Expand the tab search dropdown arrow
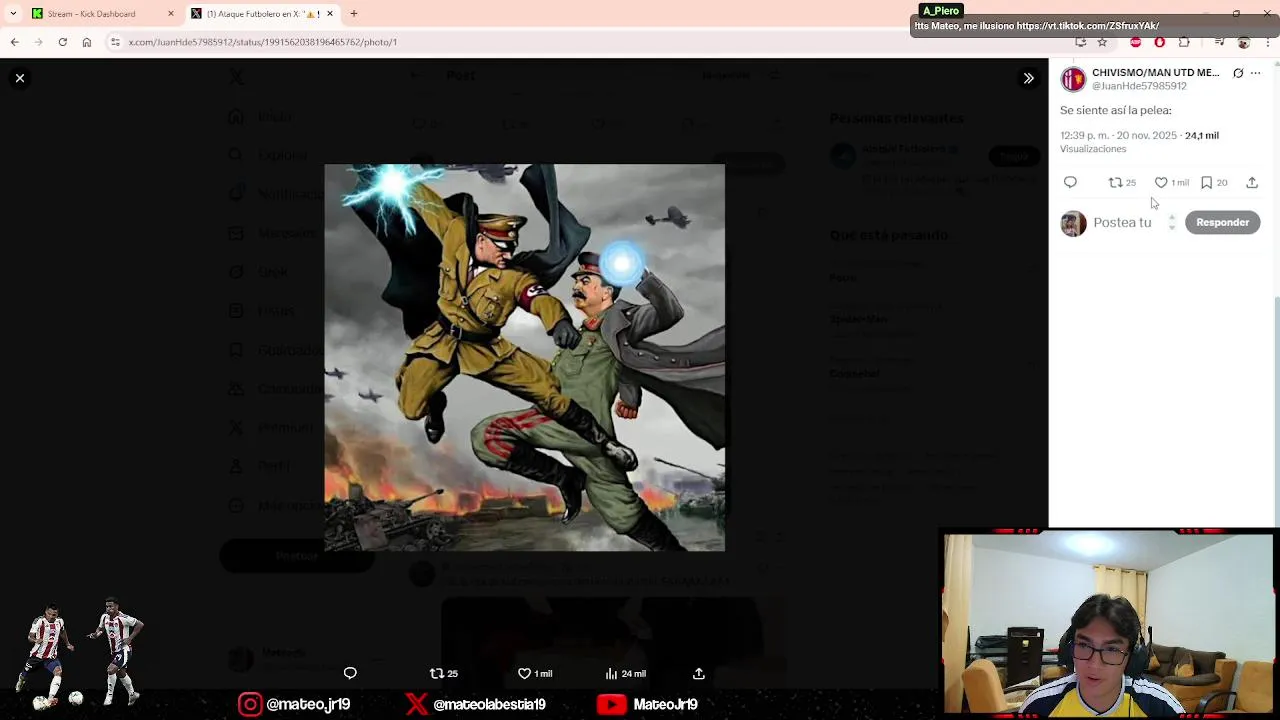The height and width of the screenshot is (720, 1280). point(12,14)
